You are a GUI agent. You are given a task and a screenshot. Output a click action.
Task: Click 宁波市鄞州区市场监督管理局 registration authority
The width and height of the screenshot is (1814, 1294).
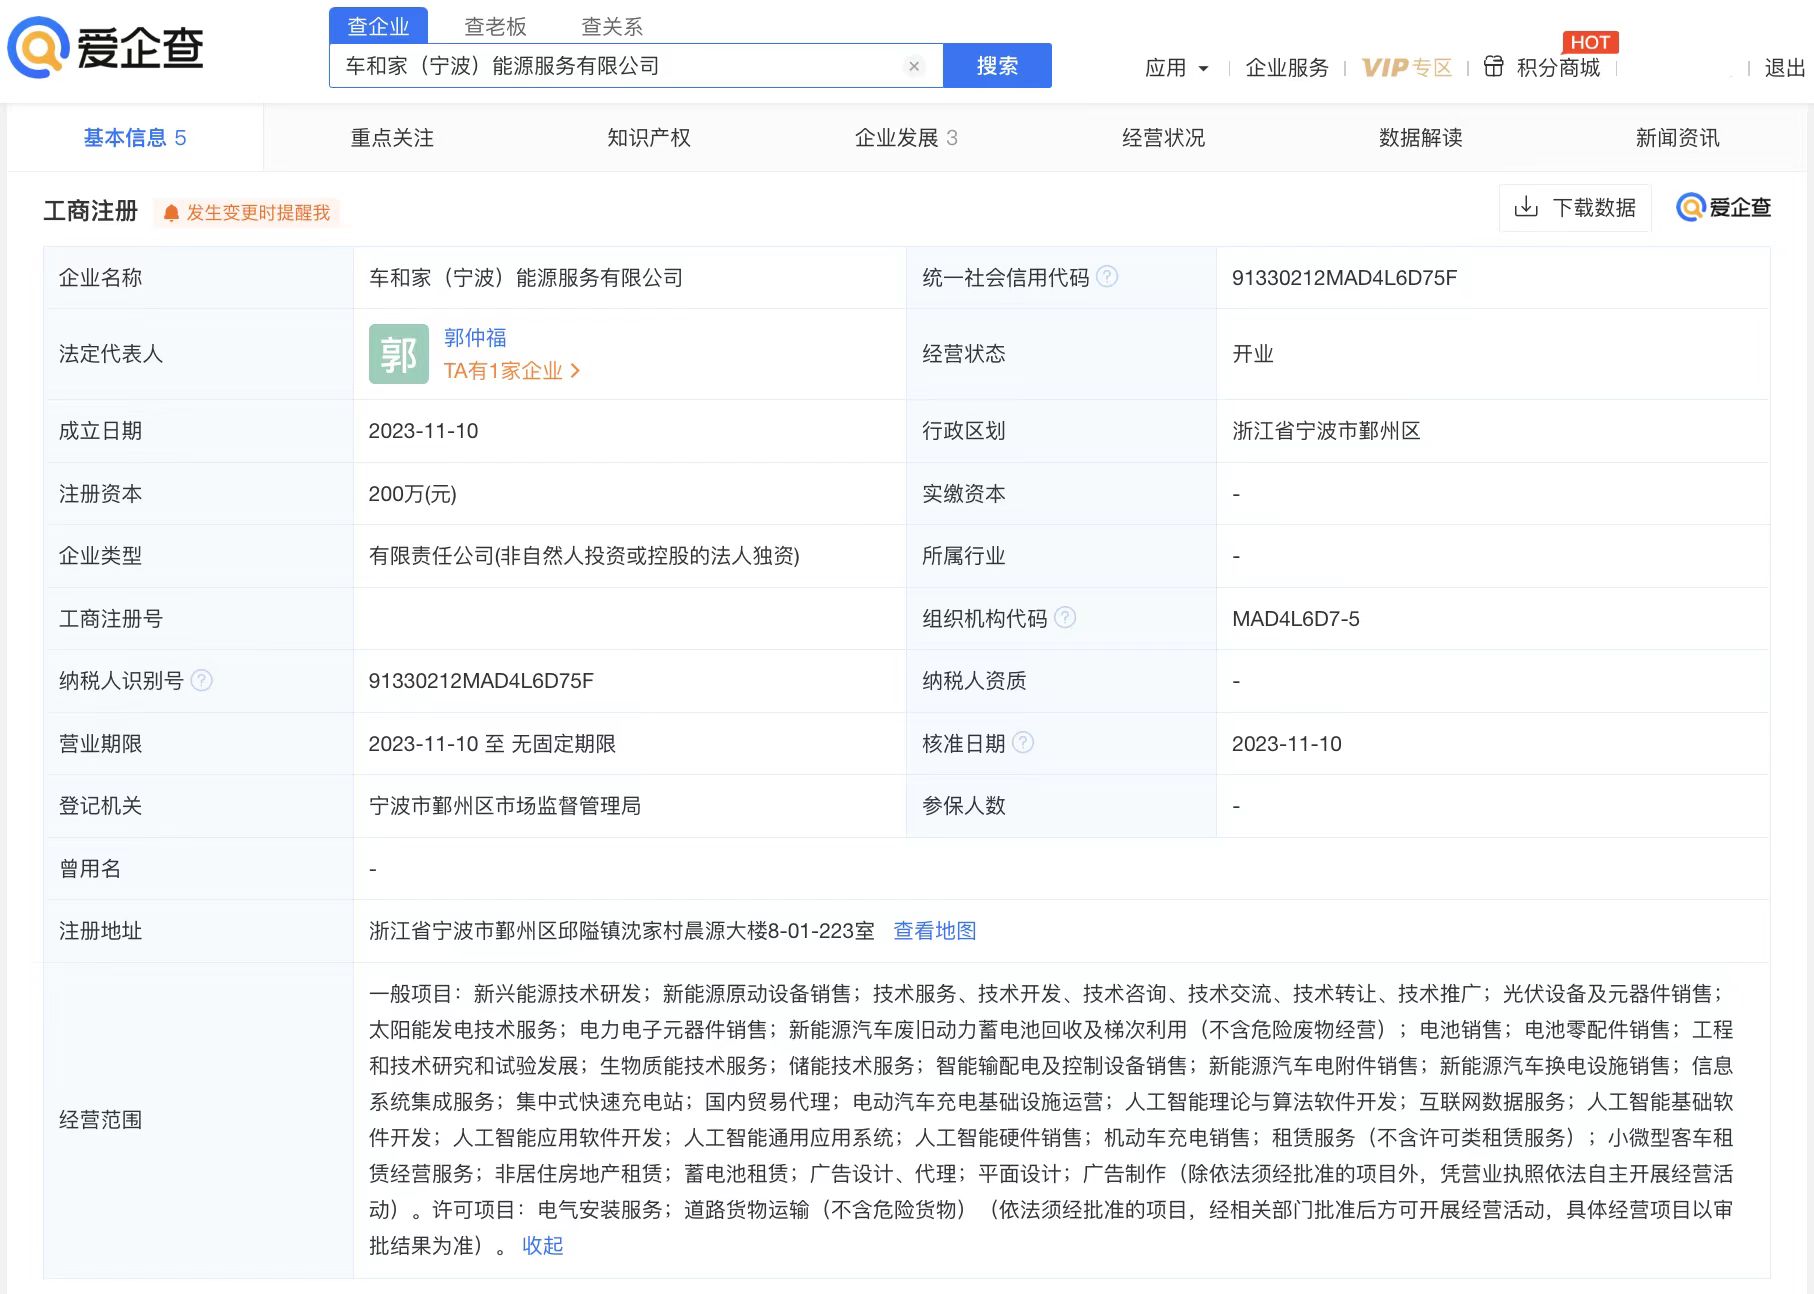[505, 806]
